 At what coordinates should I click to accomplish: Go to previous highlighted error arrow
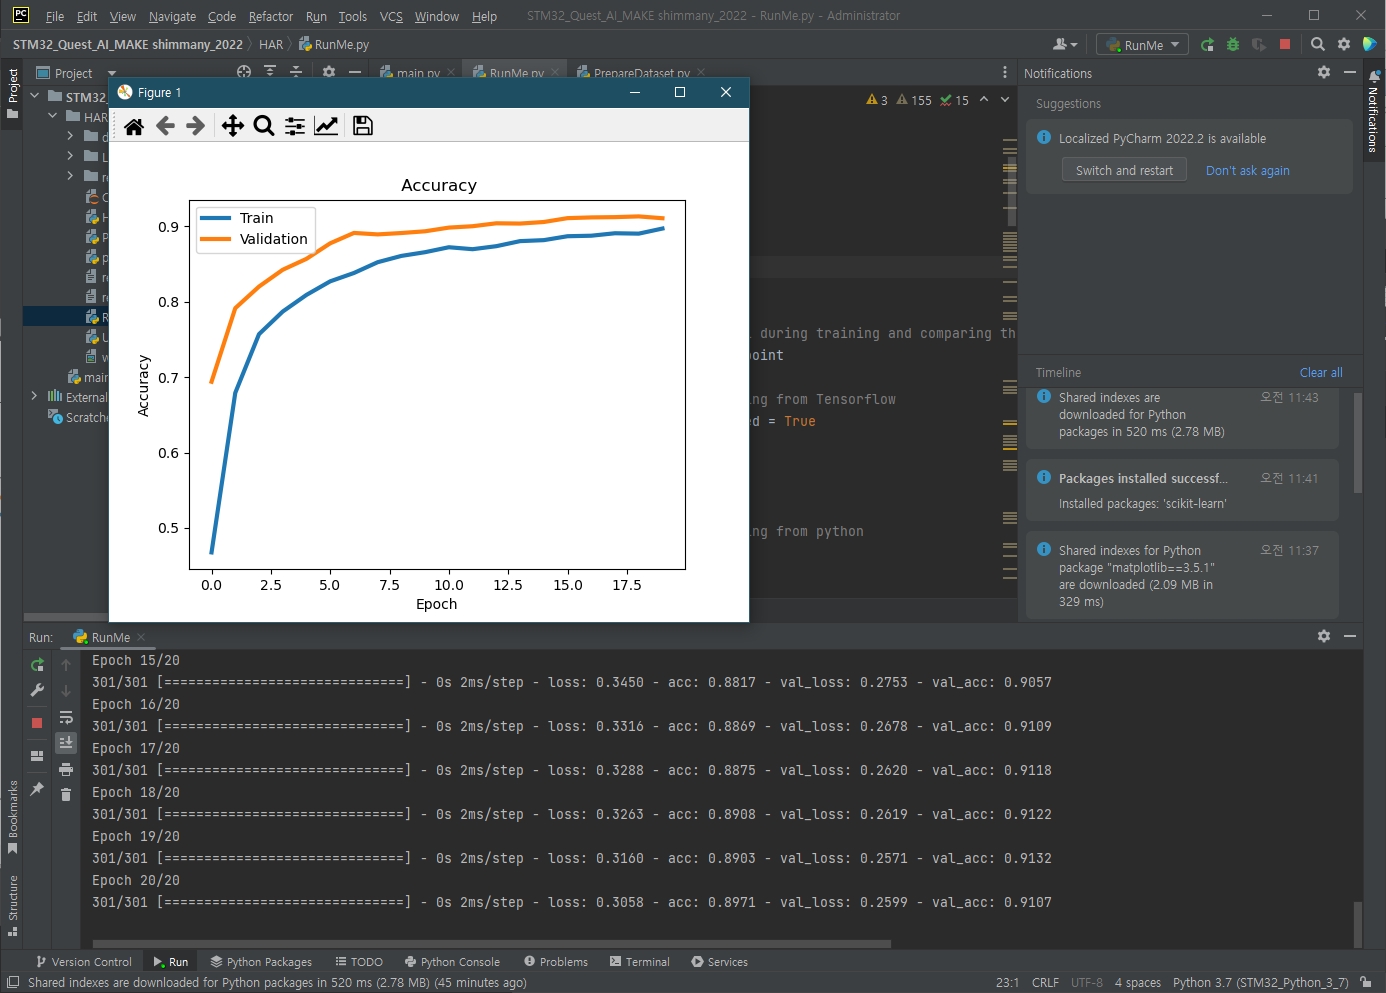click(x=984, y=100)
